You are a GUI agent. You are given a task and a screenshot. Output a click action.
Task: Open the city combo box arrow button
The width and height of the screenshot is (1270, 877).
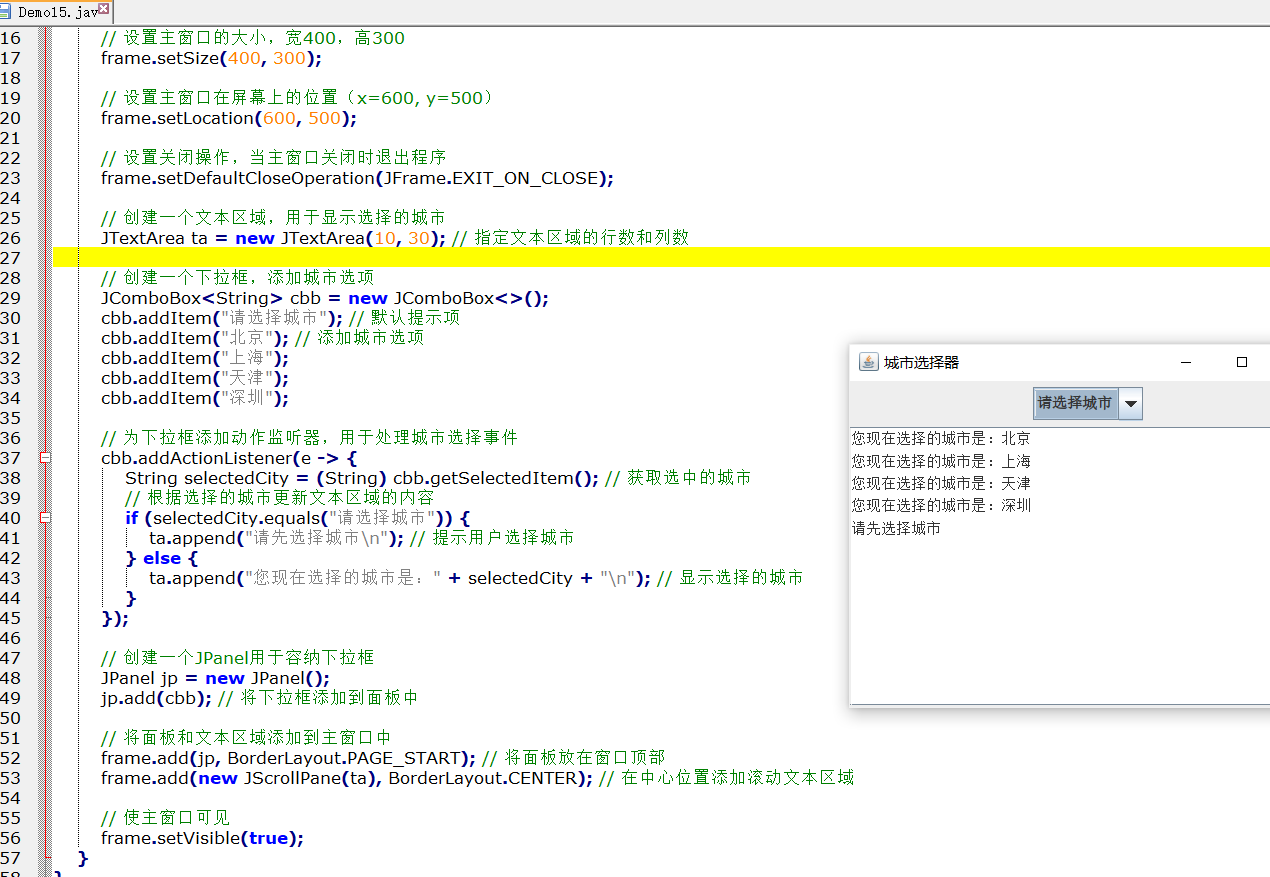tap(1130, 404)
